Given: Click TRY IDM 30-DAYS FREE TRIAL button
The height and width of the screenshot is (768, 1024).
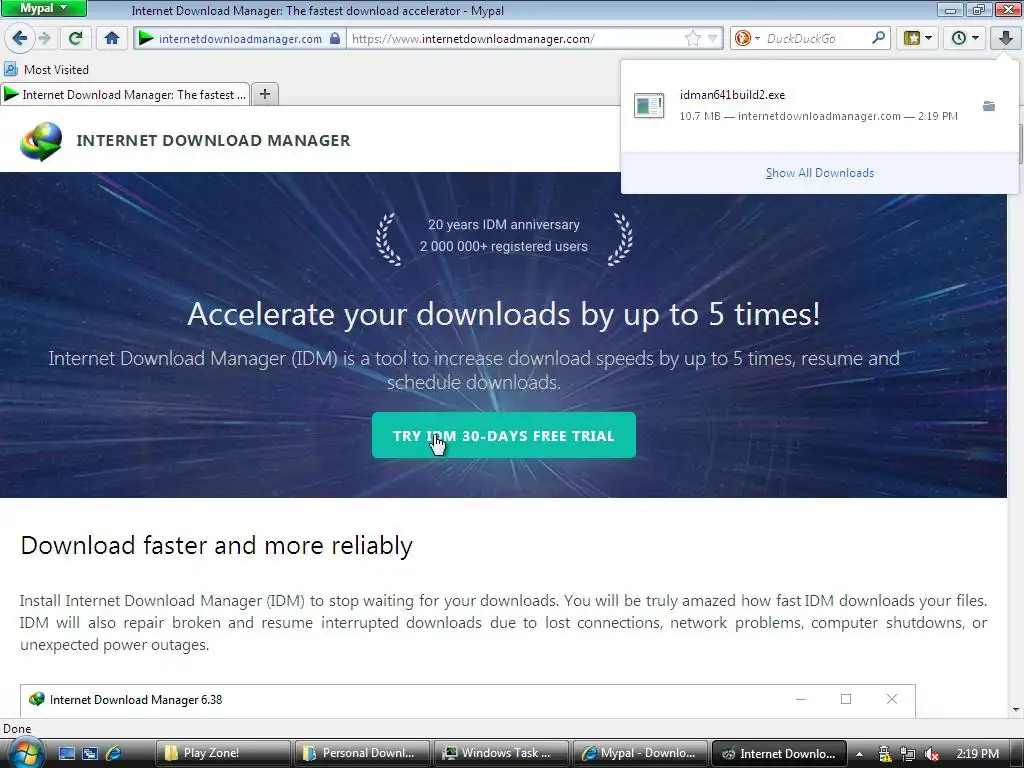Looking at the screenshot, I should (x=504, y=435).
